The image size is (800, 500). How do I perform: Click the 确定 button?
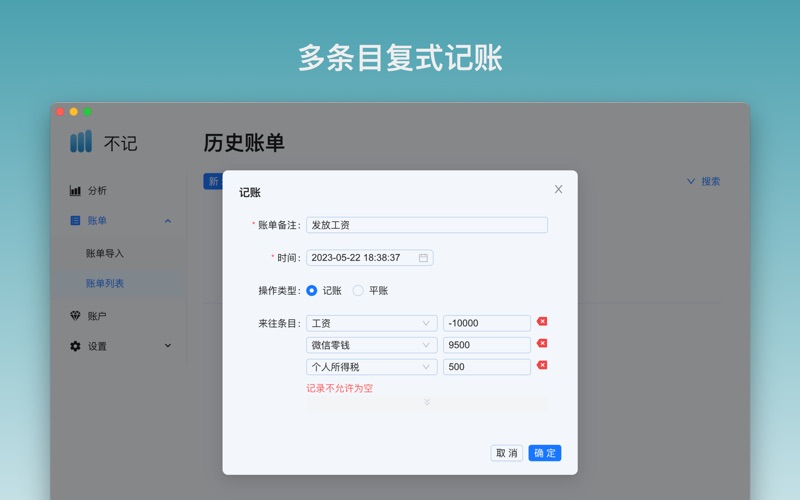pos(545,453)
